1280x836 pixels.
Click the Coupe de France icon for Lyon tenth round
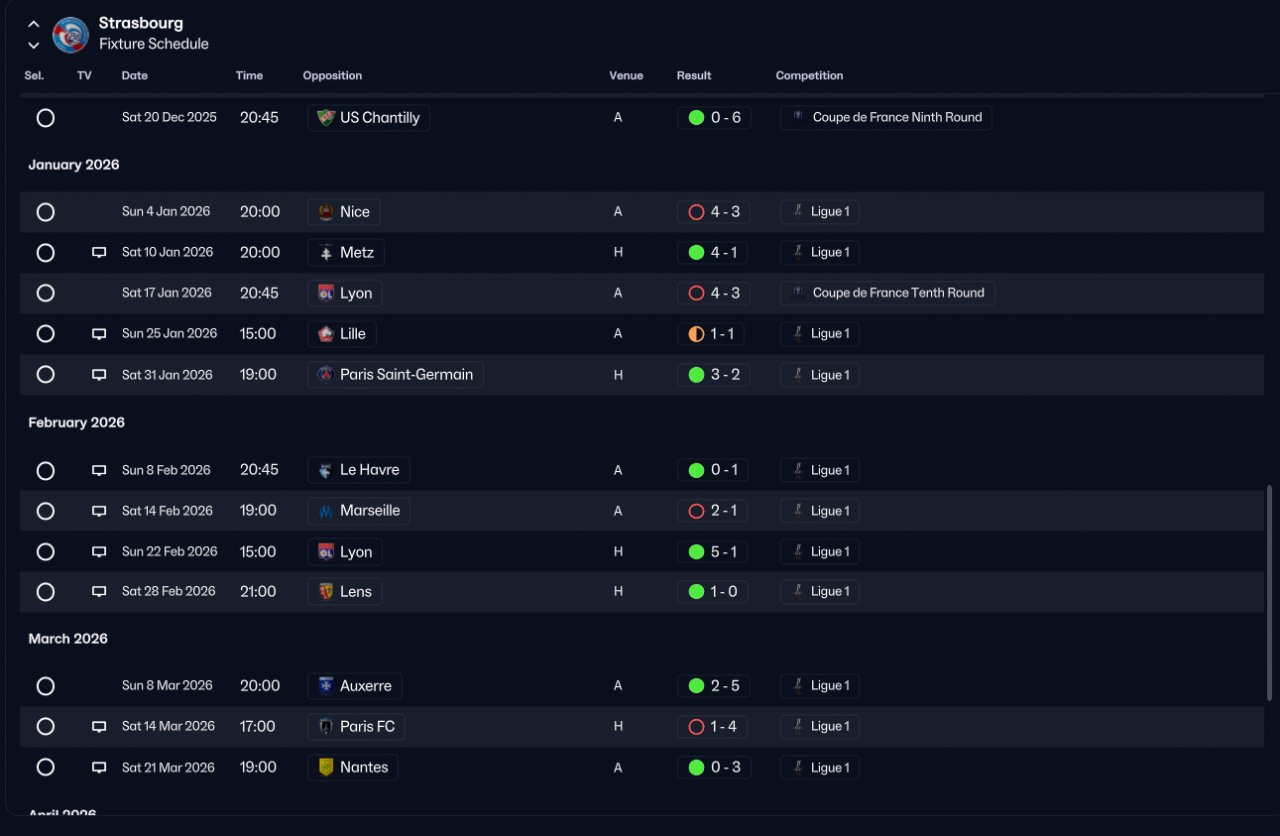point(798,293)
